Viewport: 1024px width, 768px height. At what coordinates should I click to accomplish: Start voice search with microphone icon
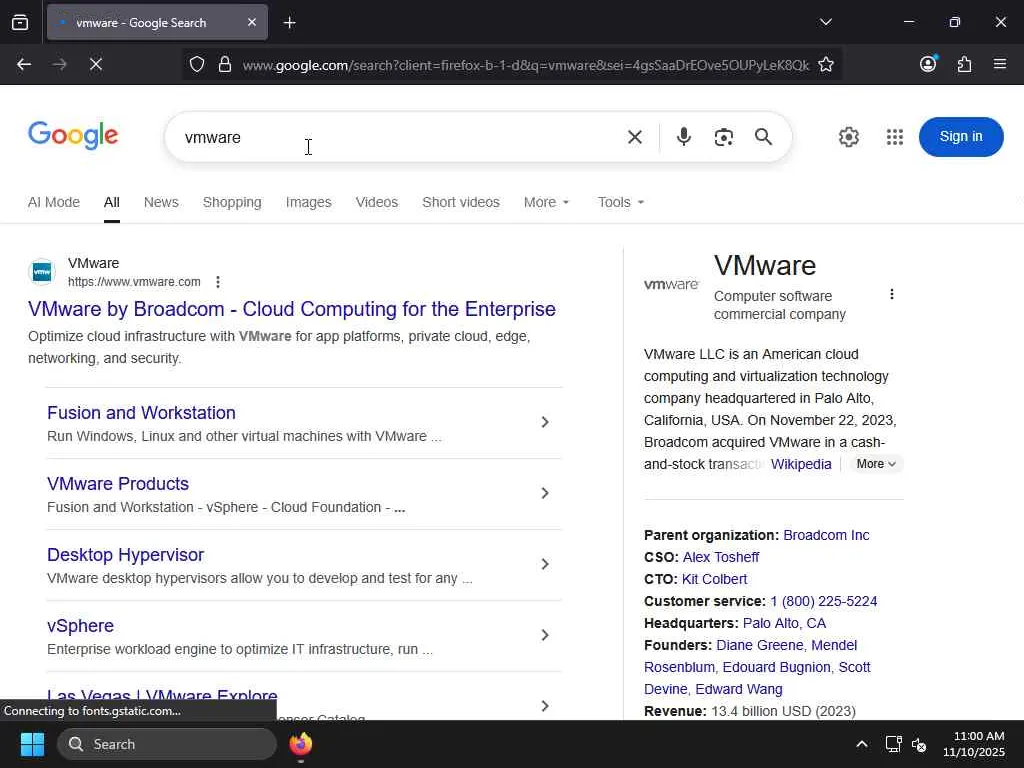coord(684,136)
